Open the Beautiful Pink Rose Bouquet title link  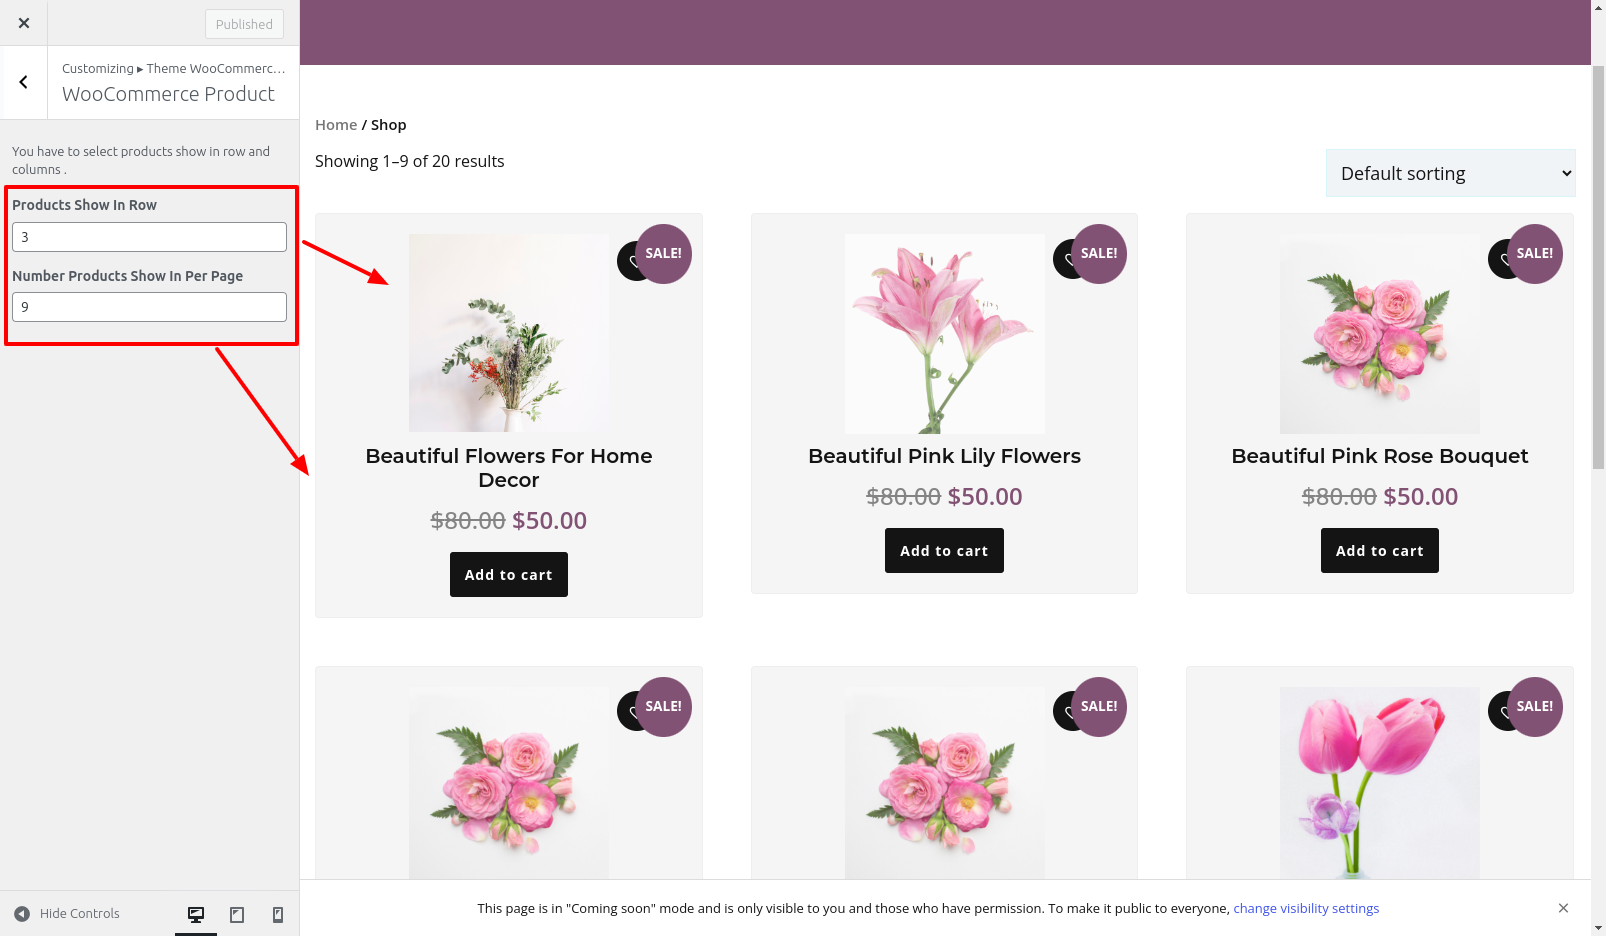point(1379,456)
